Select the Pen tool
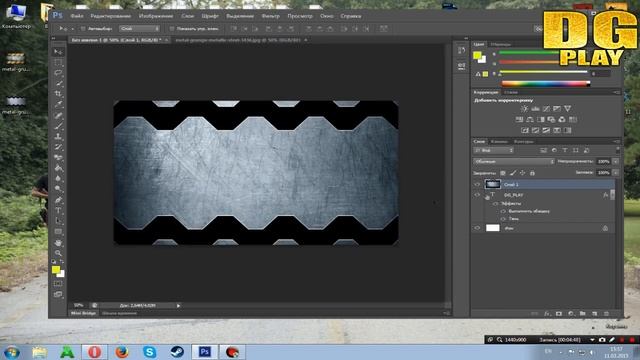This screenshot has width=640, height=360. (x=58, y=200)
